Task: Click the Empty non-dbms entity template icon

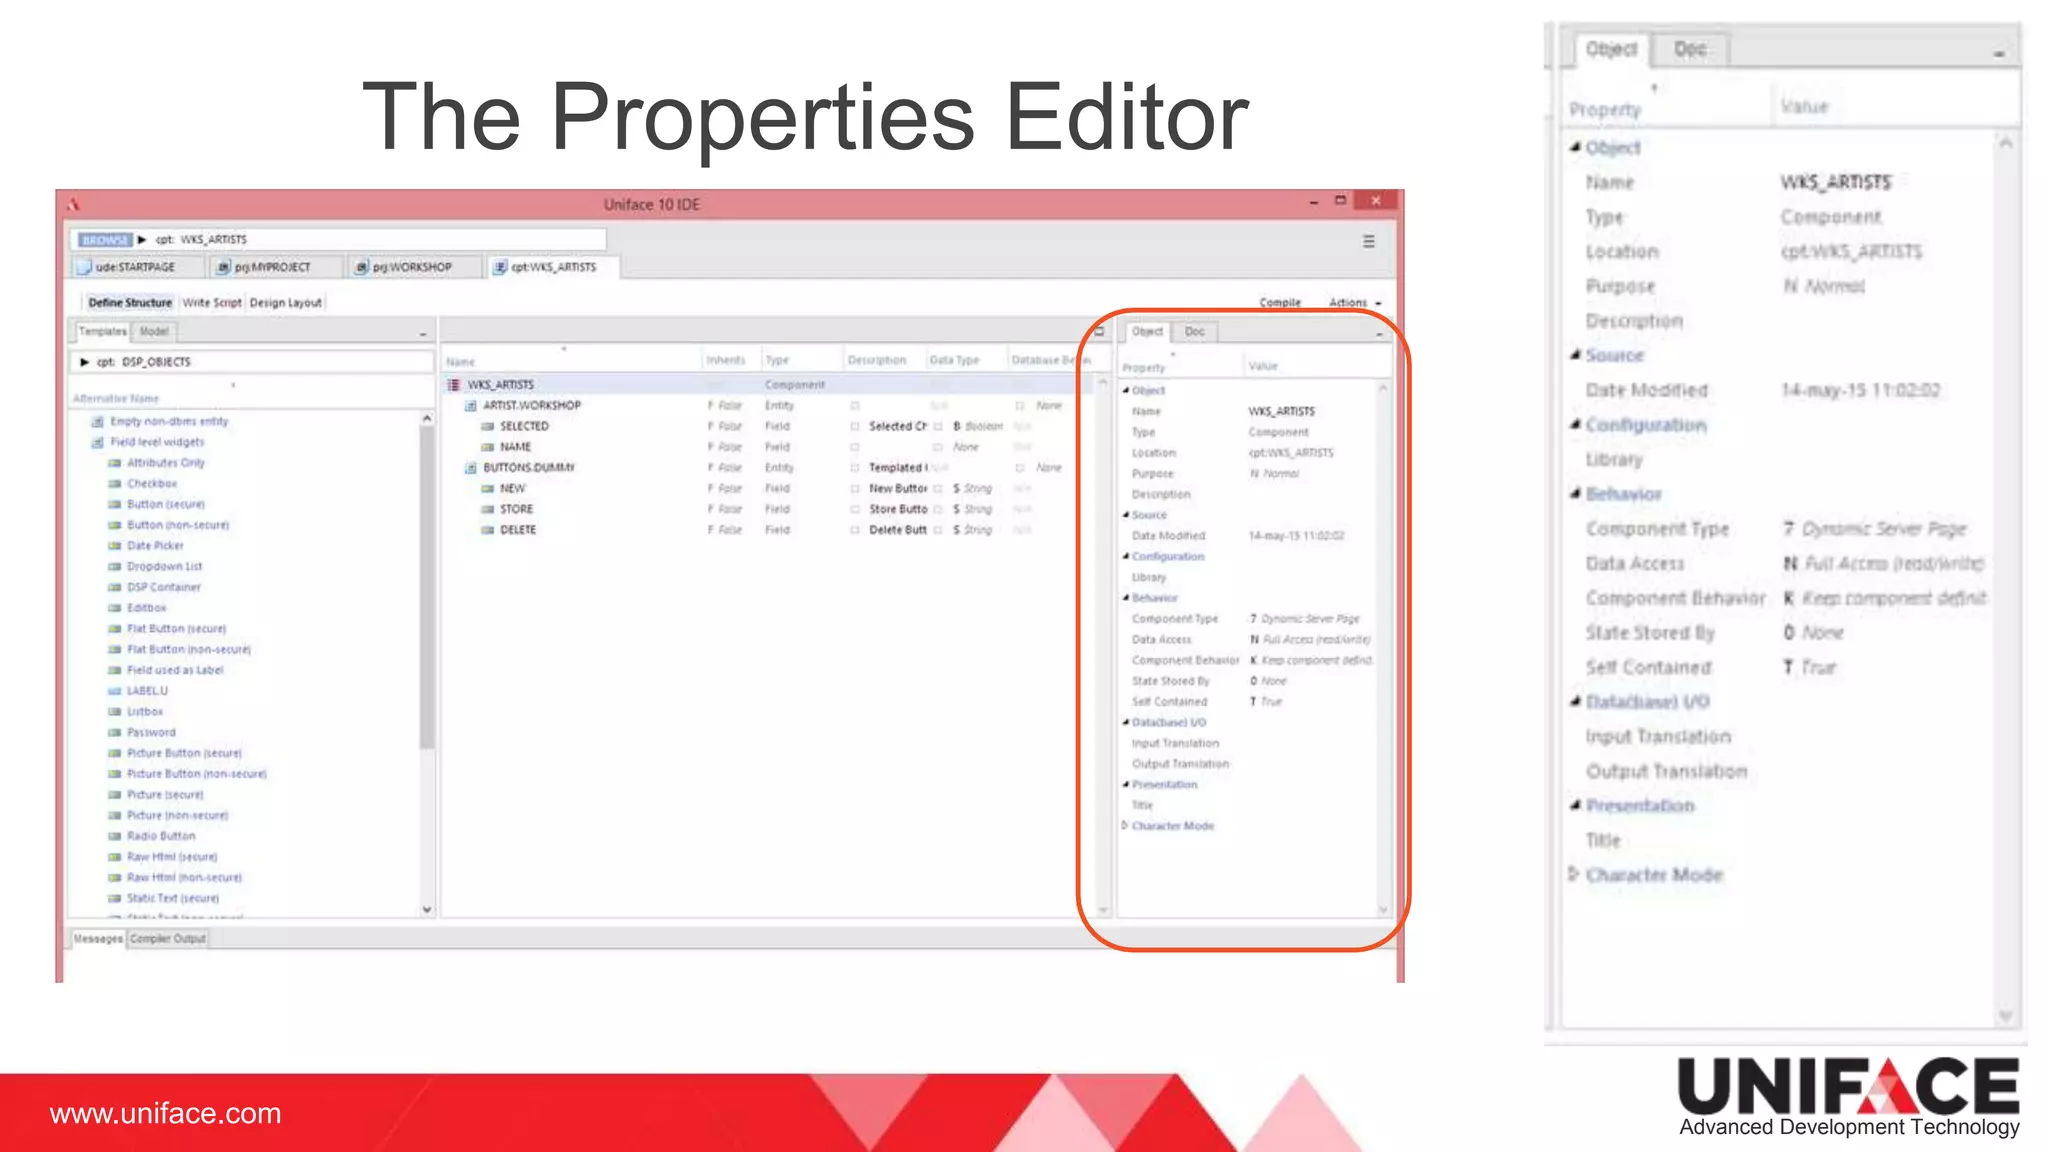Action: (x=98, y=421)
